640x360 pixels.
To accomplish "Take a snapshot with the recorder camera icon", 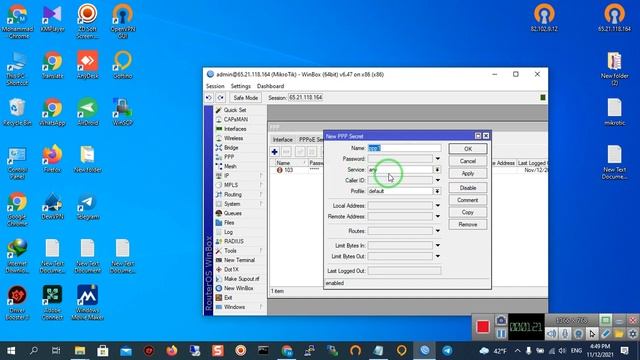I will tap(501, 320).
